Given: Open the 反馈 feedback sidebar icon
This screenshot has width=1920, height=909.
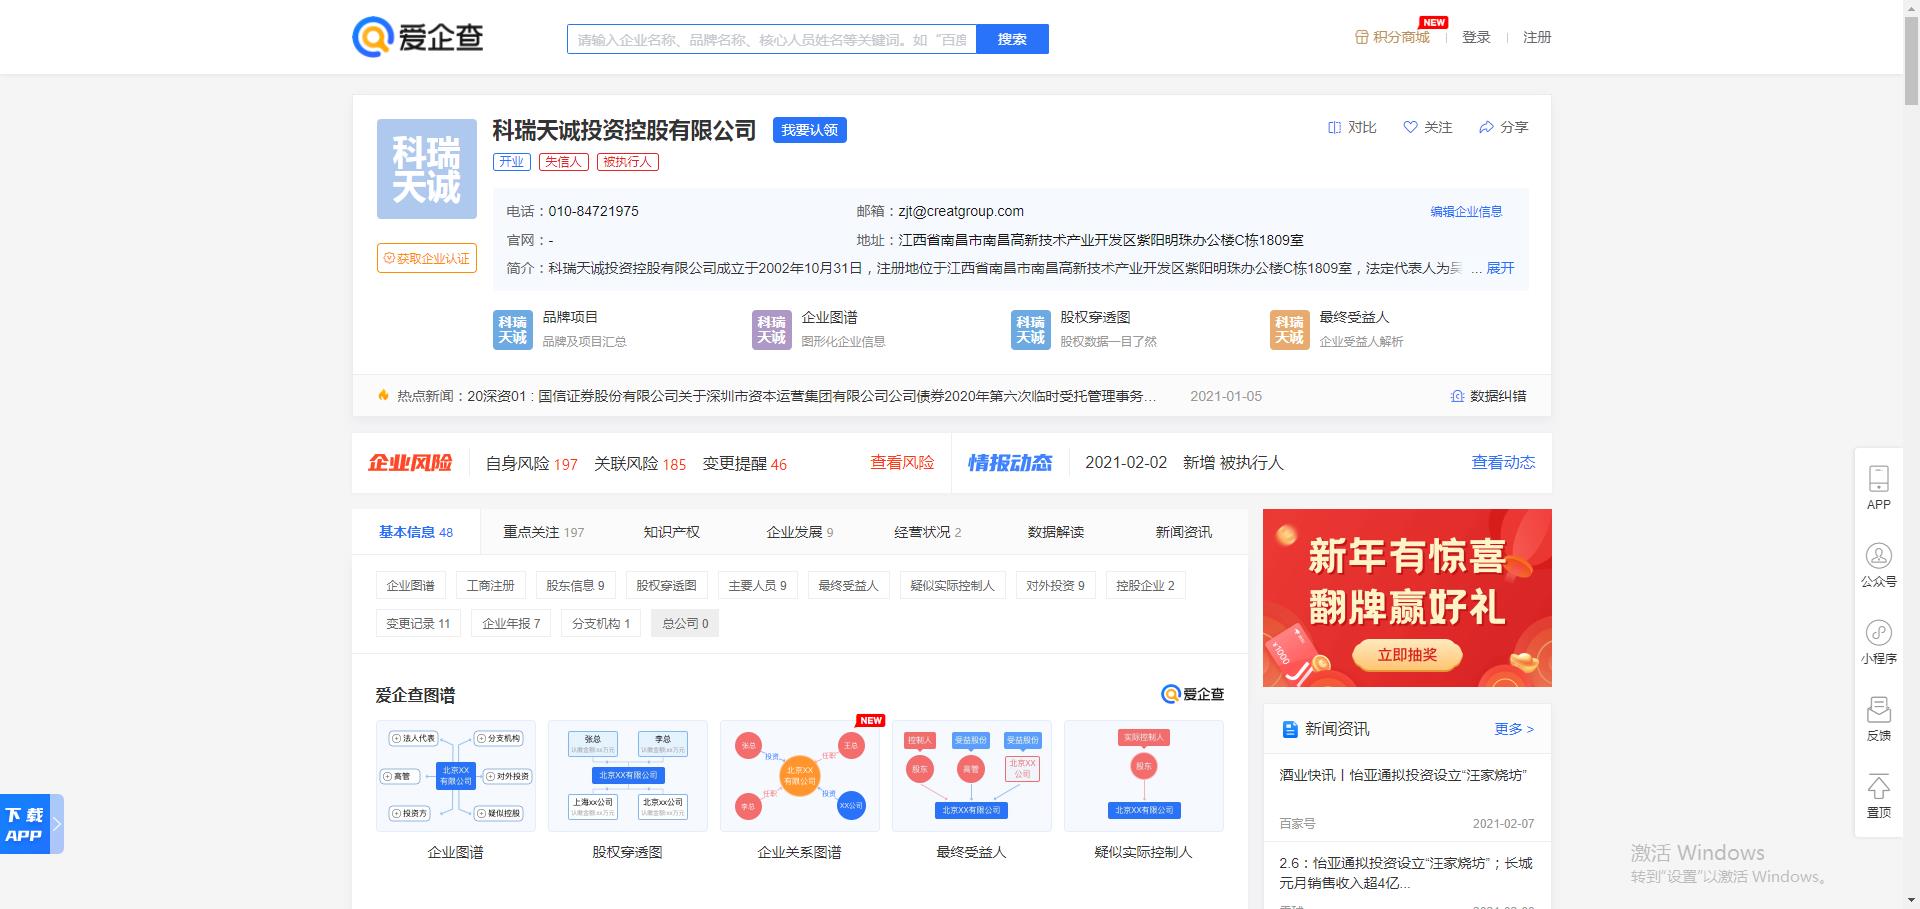Looking at the screenshot, I should pos(1878,709).
